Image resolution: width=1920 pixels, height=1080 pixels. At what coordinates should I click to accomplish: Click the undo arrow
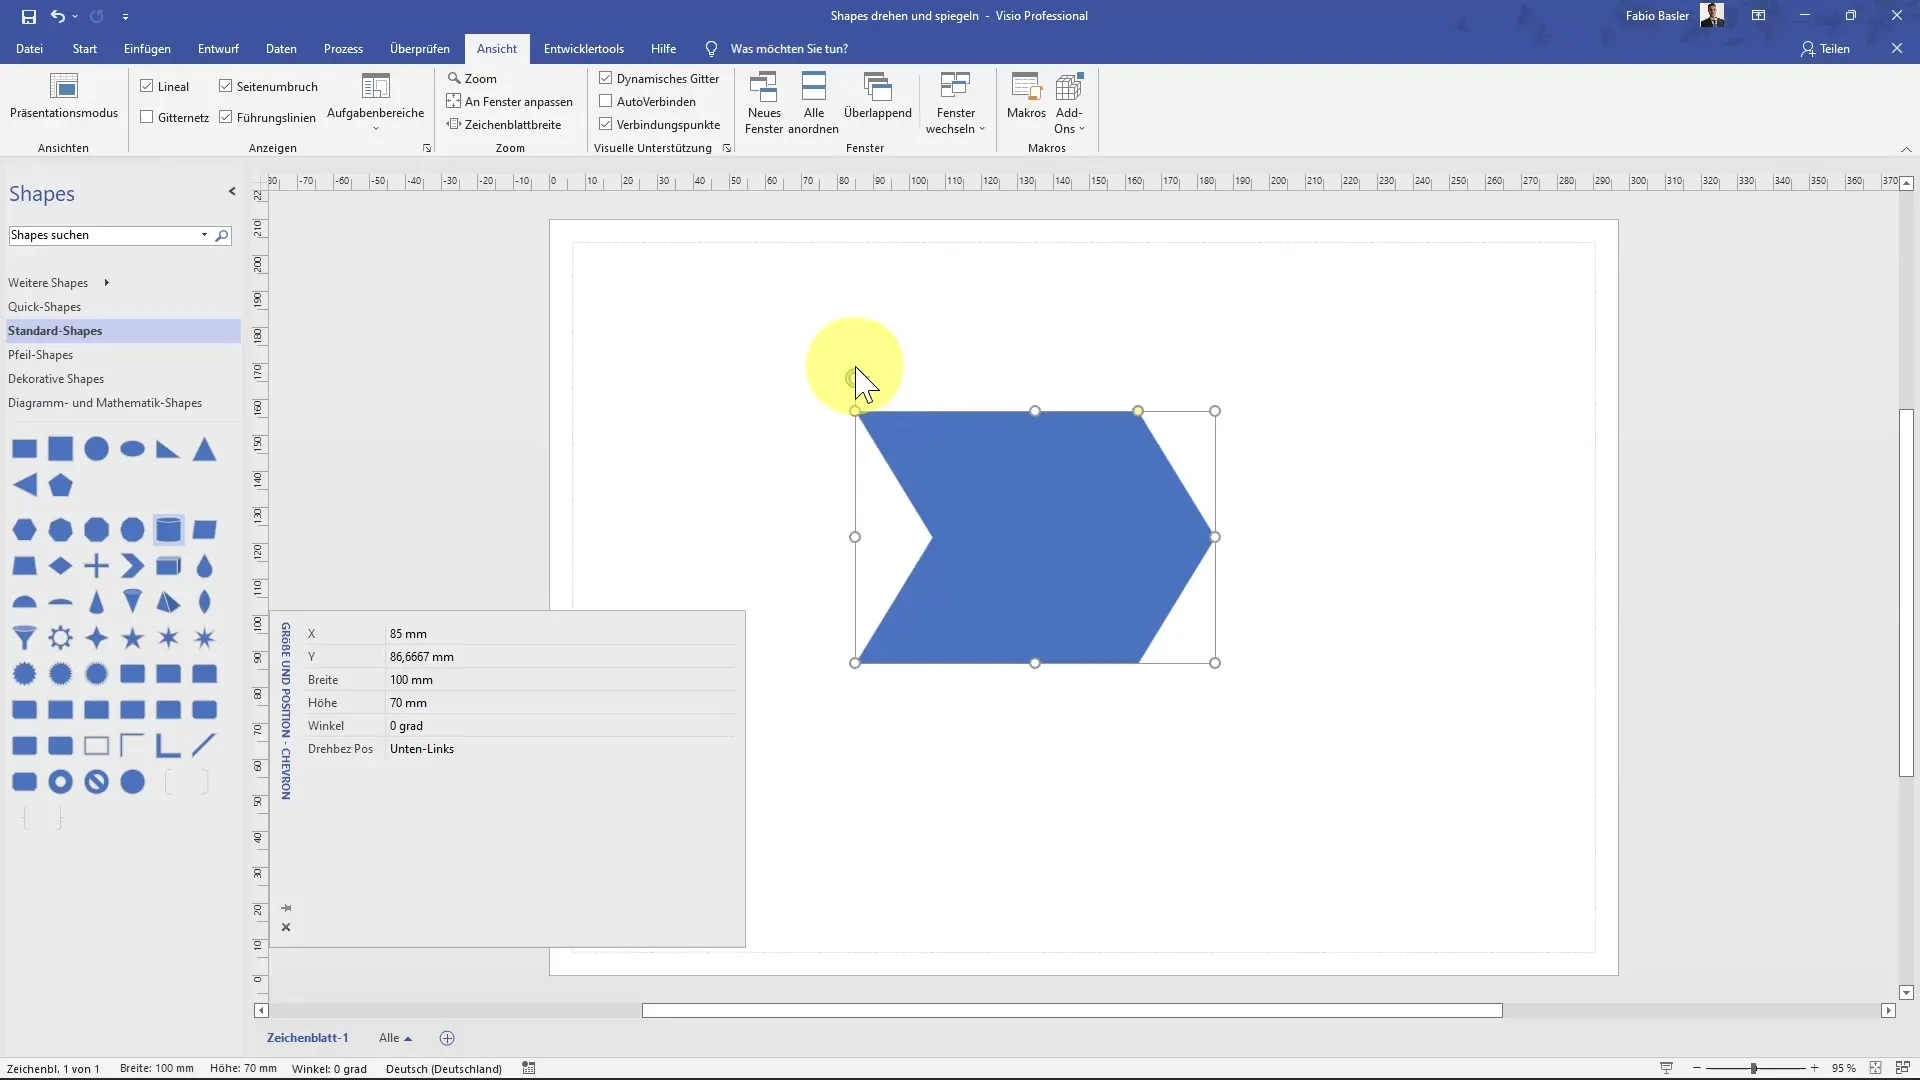[x=57, y=16]
